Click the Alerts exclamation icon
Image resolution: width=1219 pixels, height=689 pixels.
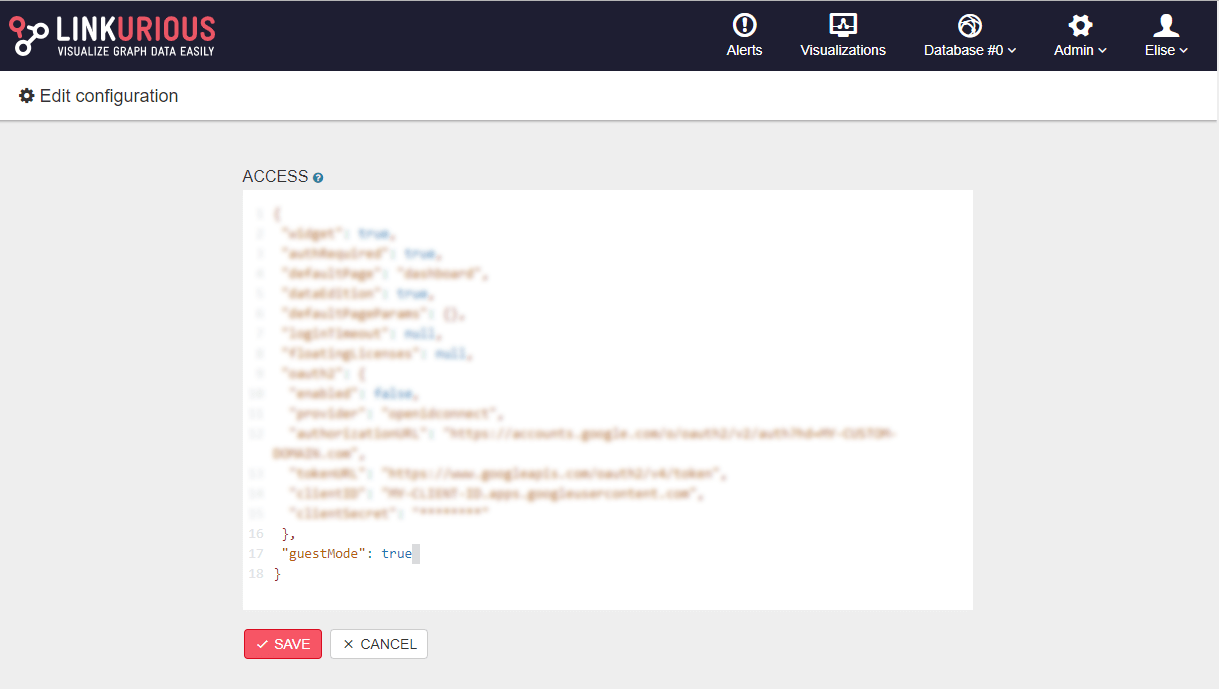(x=744, y=25)
